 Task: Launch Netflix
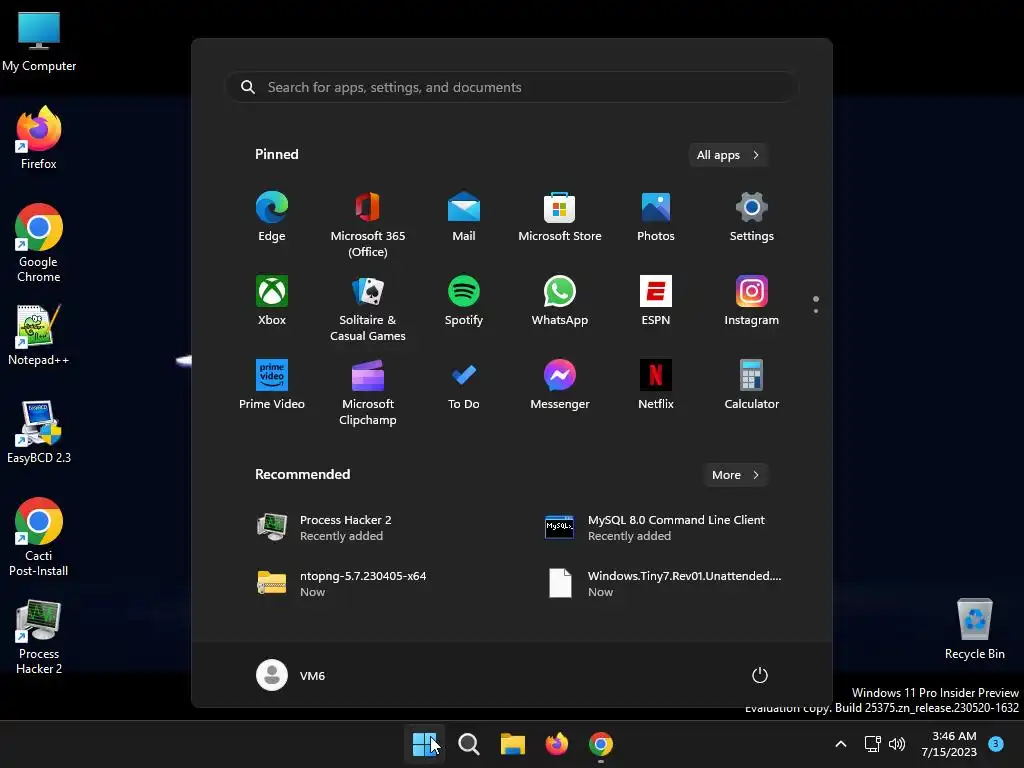pyautogui.click(x=656, y=385)
